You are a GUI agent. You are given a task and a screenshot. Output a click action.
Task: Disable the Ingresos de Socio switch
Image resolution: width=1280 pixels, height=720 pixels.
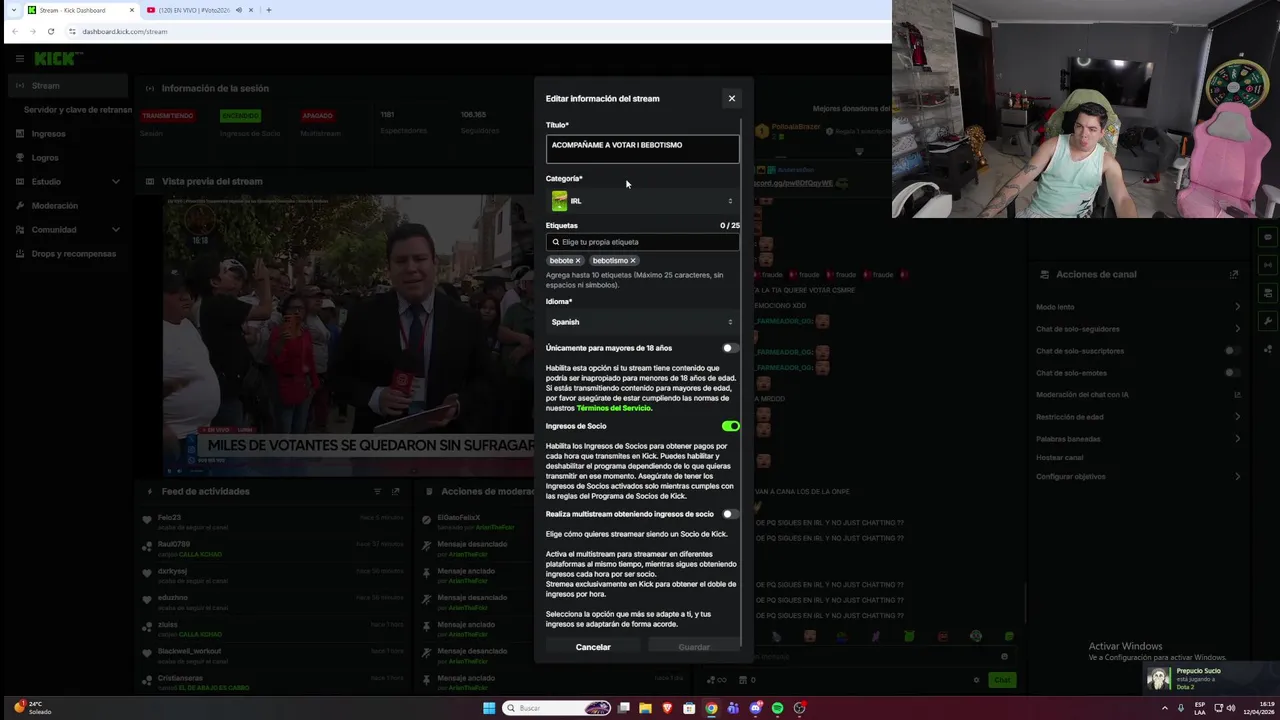pyautogui.click(x=730, y=426)
